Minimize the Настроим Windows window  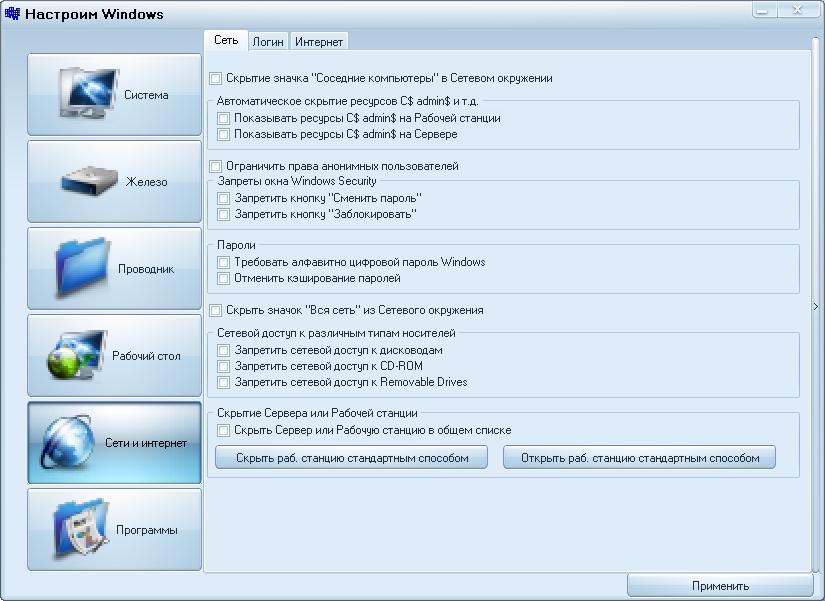pos(763,9)
